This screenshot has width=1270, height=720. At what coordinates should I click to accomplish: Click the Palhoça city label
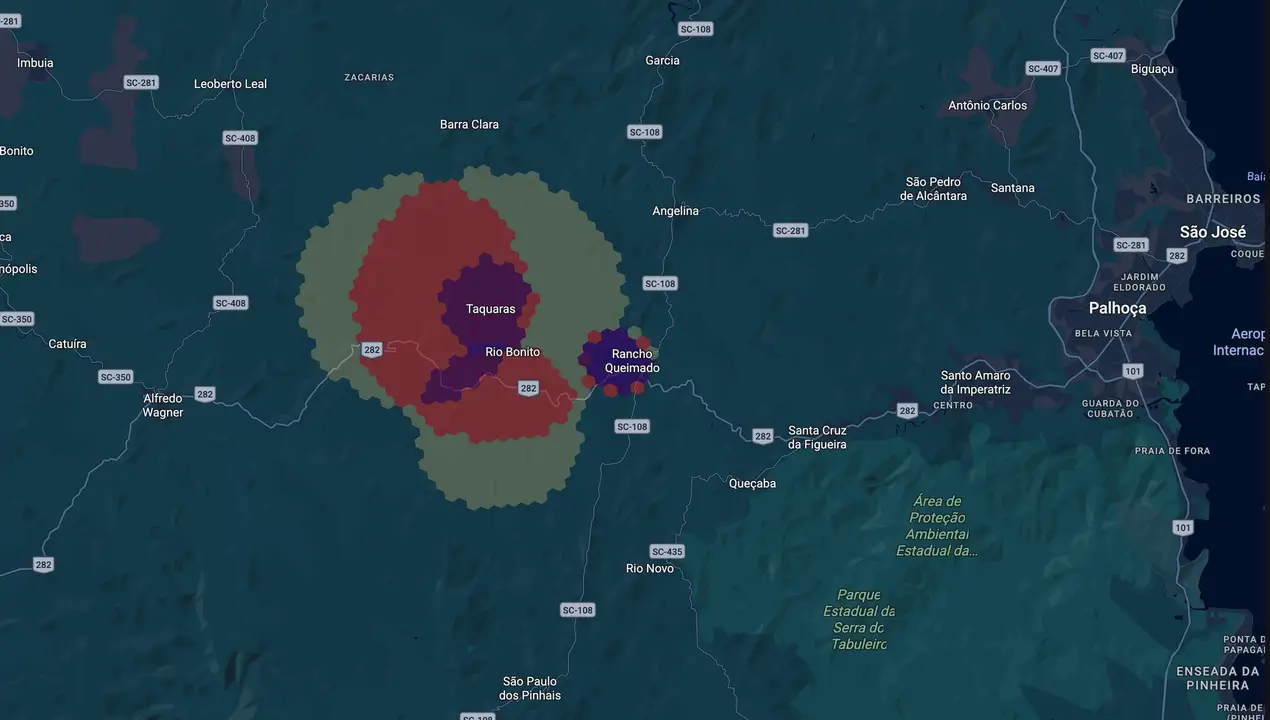tap(1118, 308)
